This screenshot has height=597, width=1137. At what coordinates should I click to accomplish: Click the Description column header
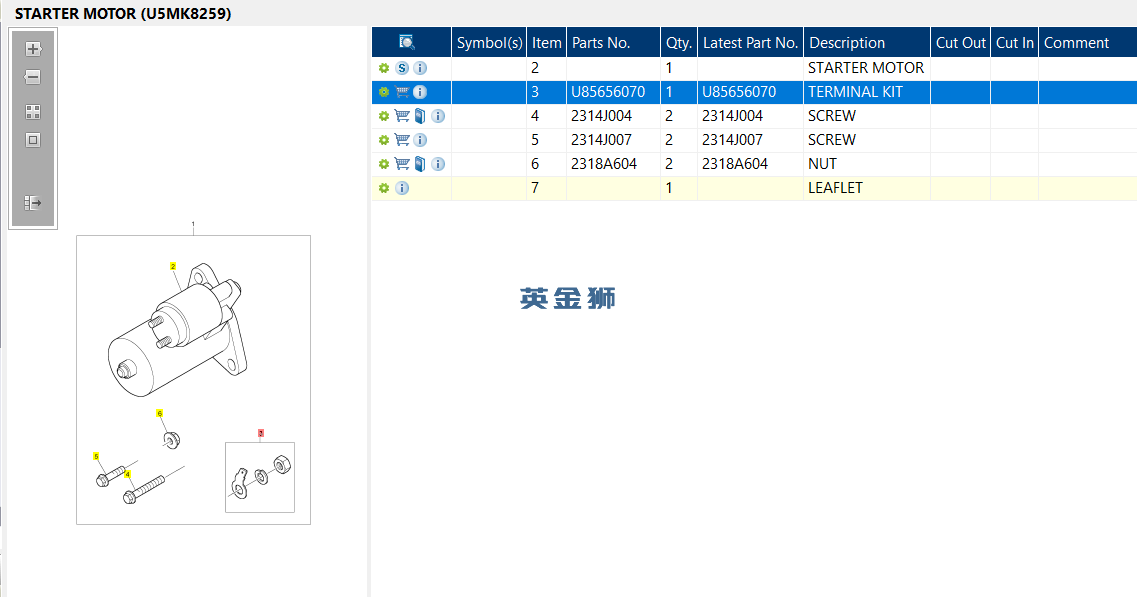pos(847,43)
